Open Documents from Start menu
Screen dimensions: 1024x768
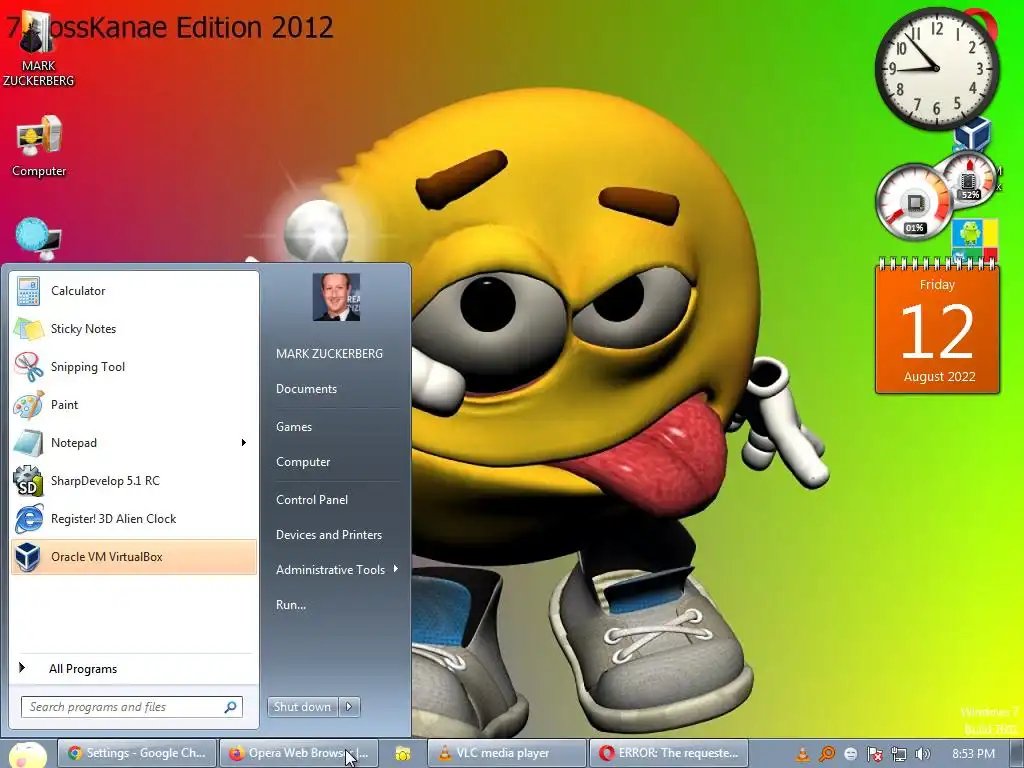tap(306, 389)
